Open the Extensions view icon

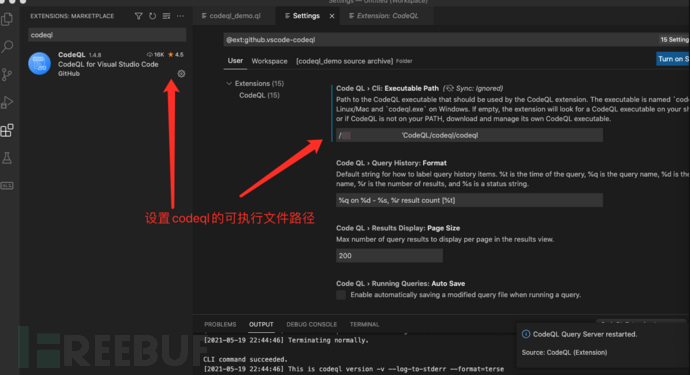pyautogui.click(x=7, y=130)
